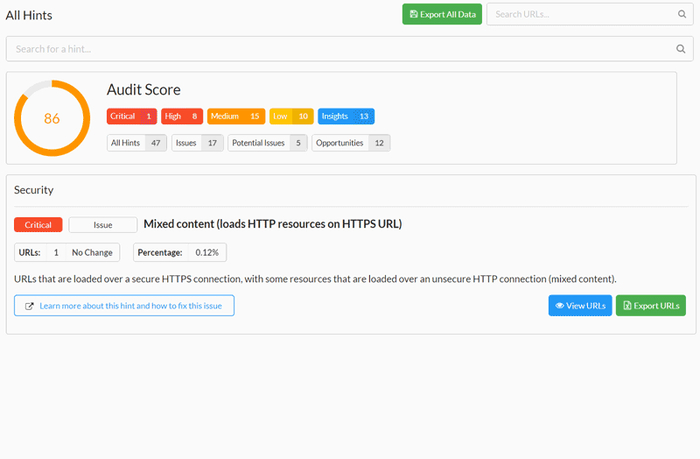Click the eye icon on View URLs
This screenshot has width=700, height=459.
559,306
